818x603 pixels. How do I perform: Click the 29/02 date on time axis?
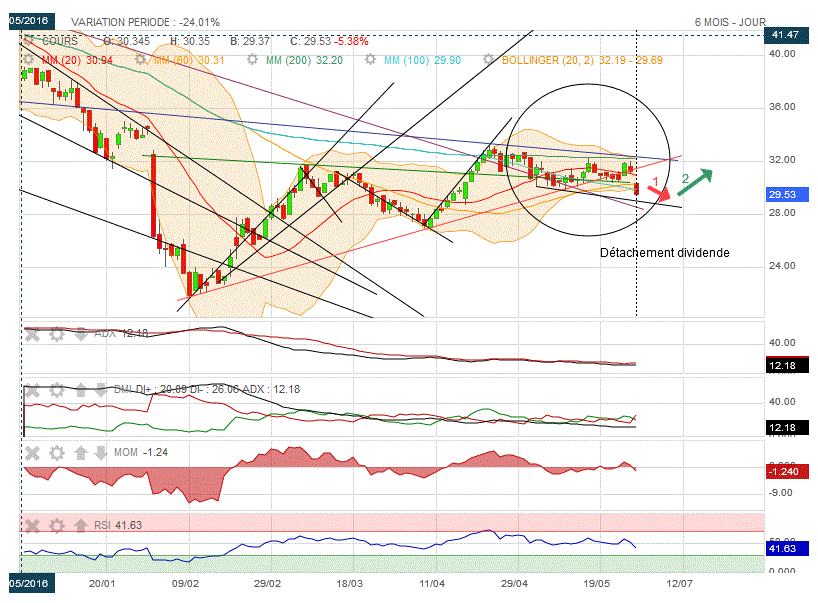click(x=267, y=583)
